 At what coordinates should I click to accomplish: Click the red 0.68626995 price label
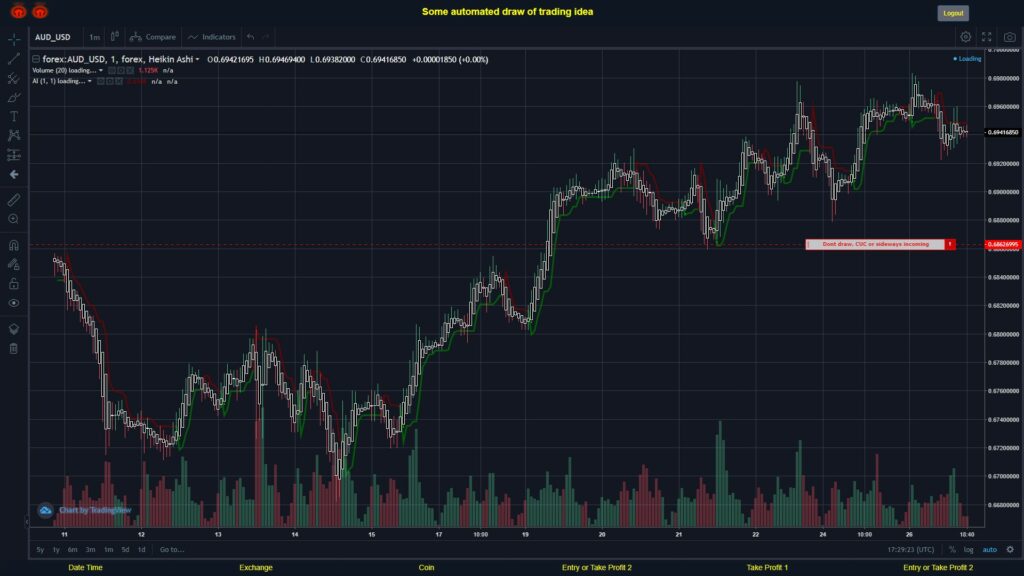coord(1004,245)
